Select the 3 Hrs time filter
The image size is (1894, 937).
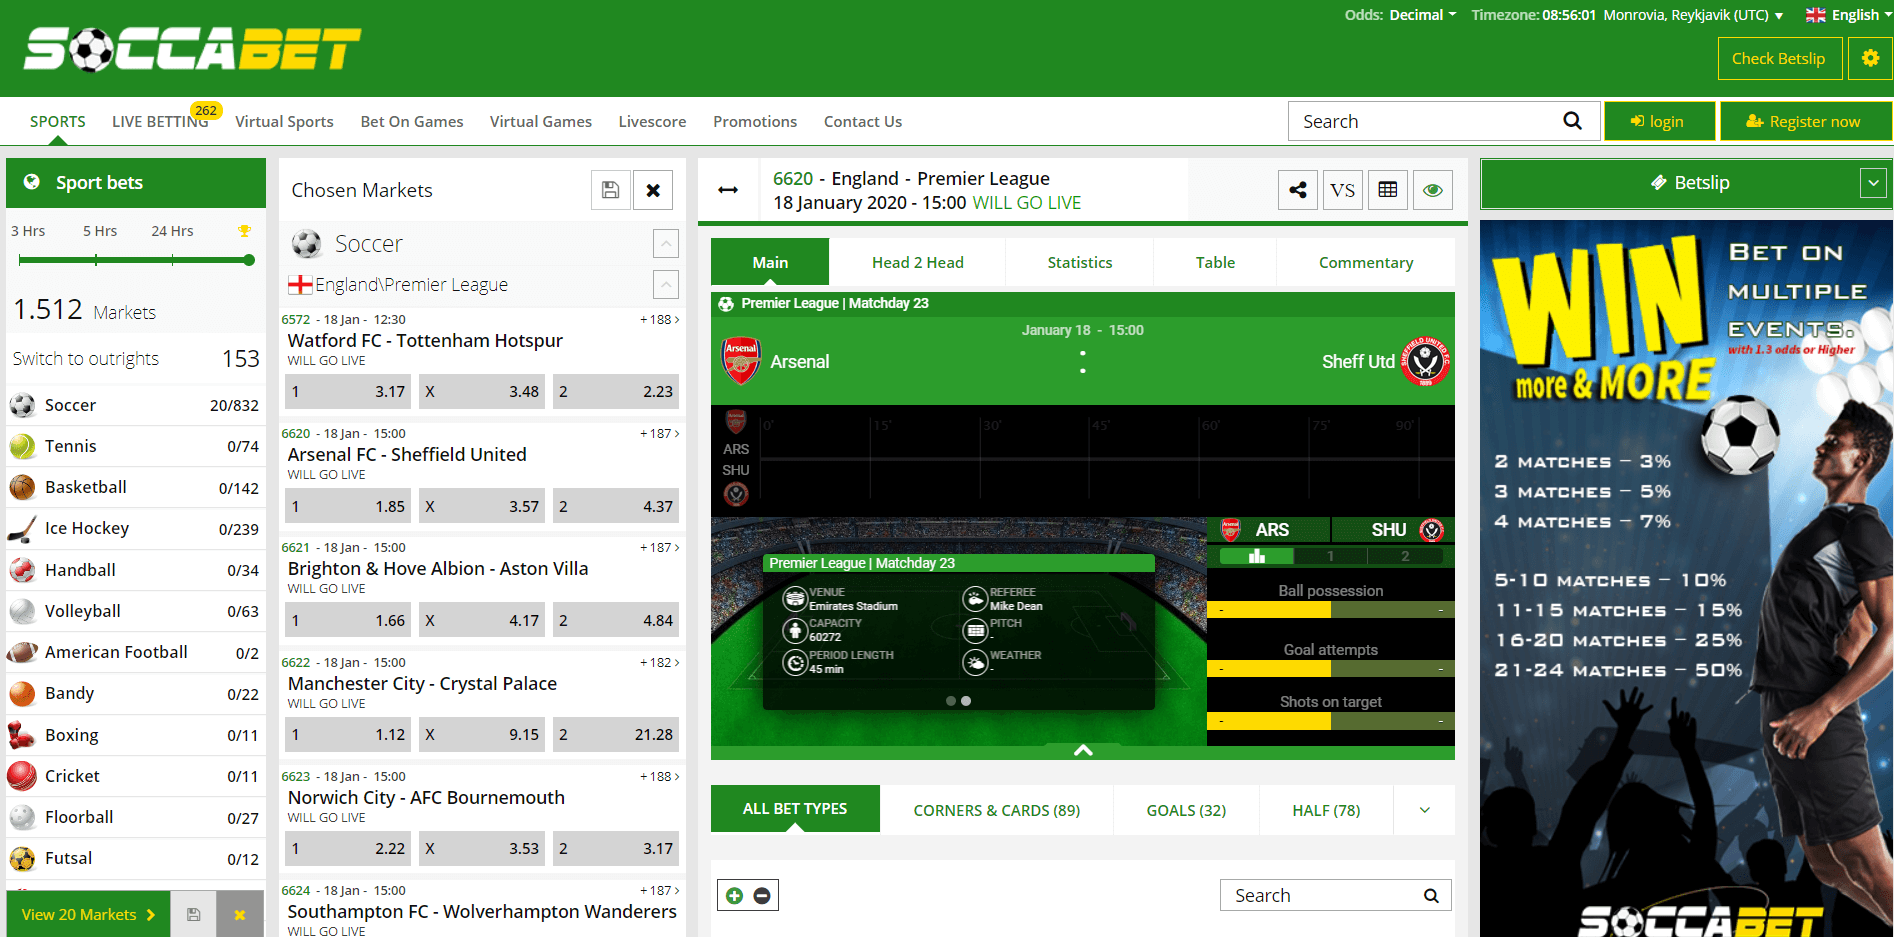28,231
